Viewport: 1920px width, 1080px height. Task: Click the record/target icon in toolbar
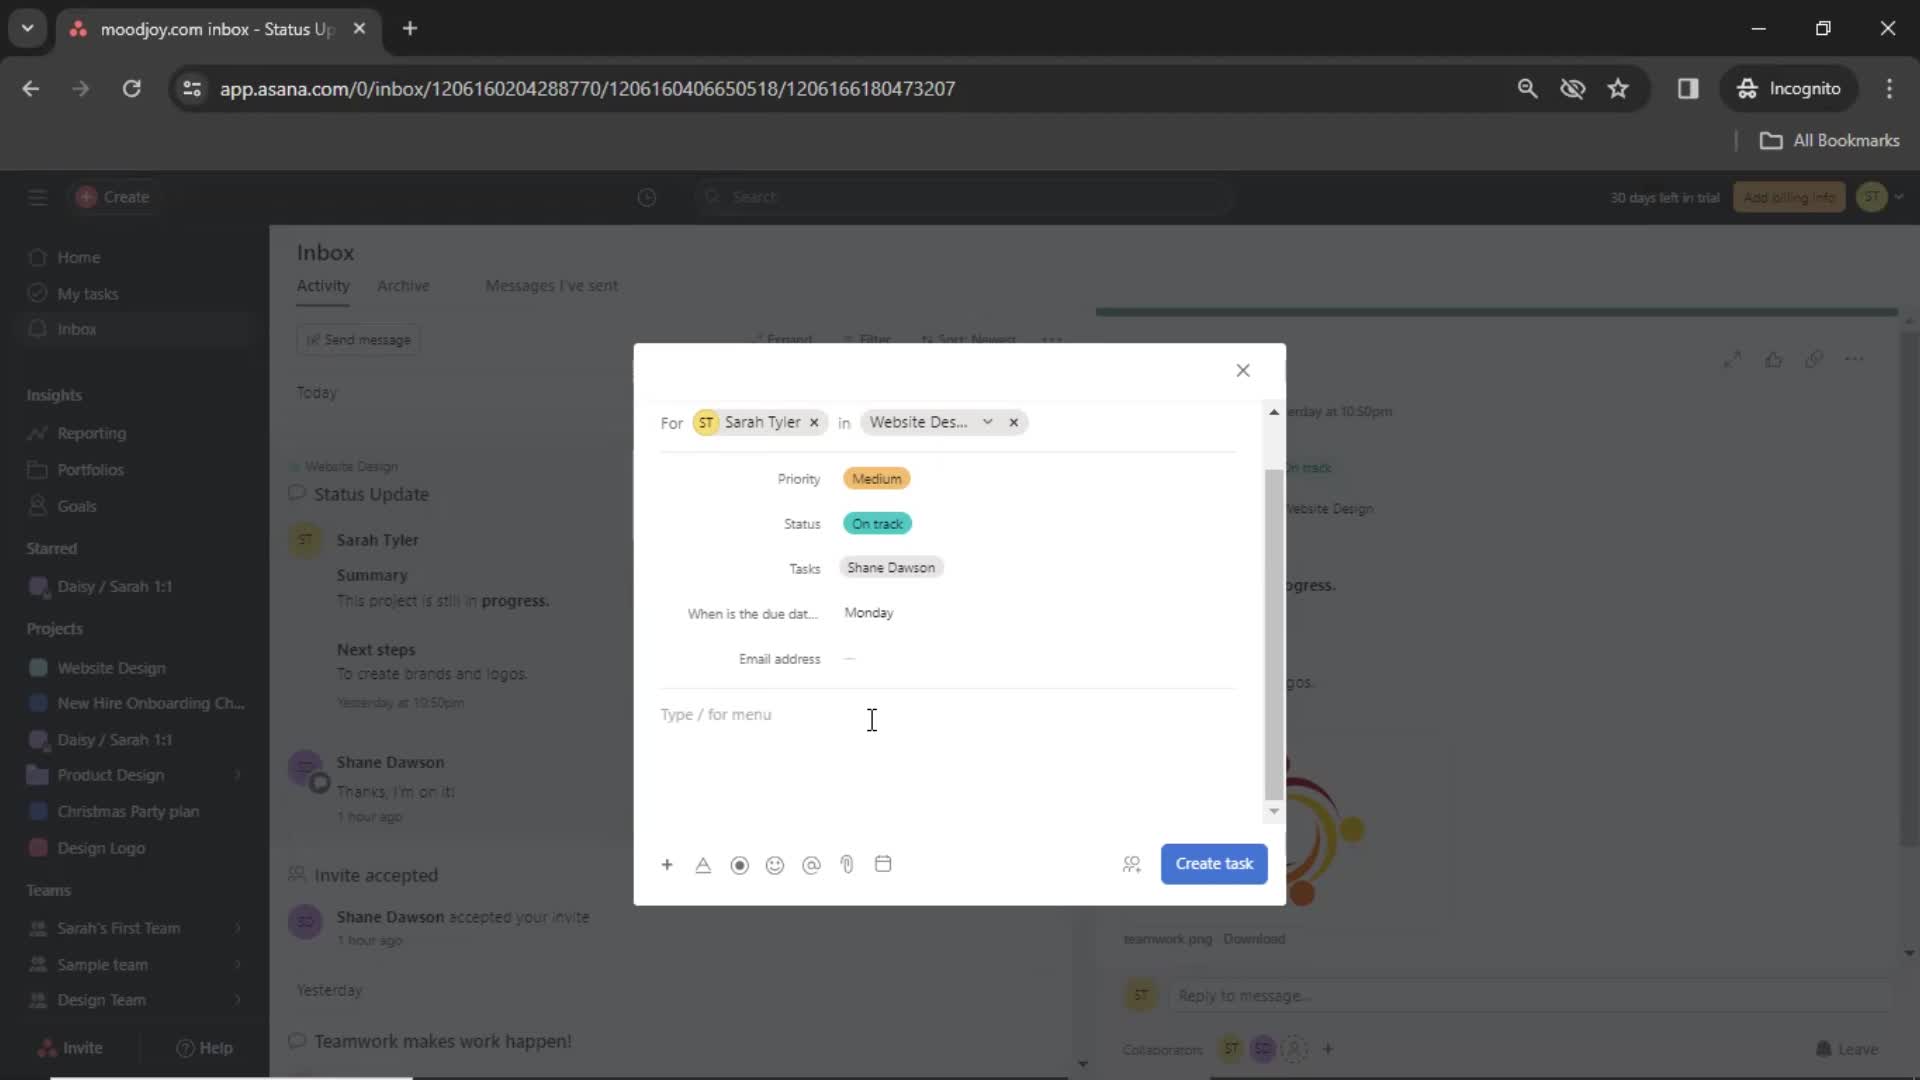pos(740,864)
